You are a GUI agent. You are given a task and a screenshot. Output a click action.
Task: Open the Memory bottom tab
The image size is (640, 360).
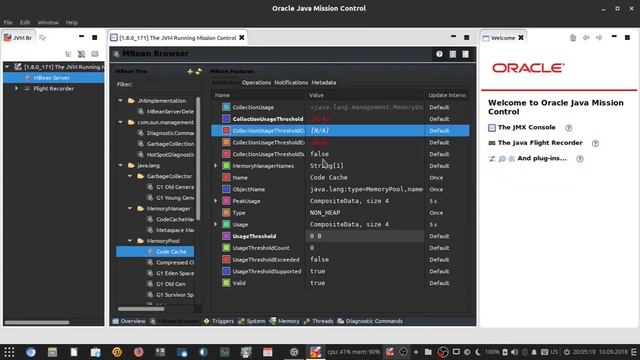(284, 321)
